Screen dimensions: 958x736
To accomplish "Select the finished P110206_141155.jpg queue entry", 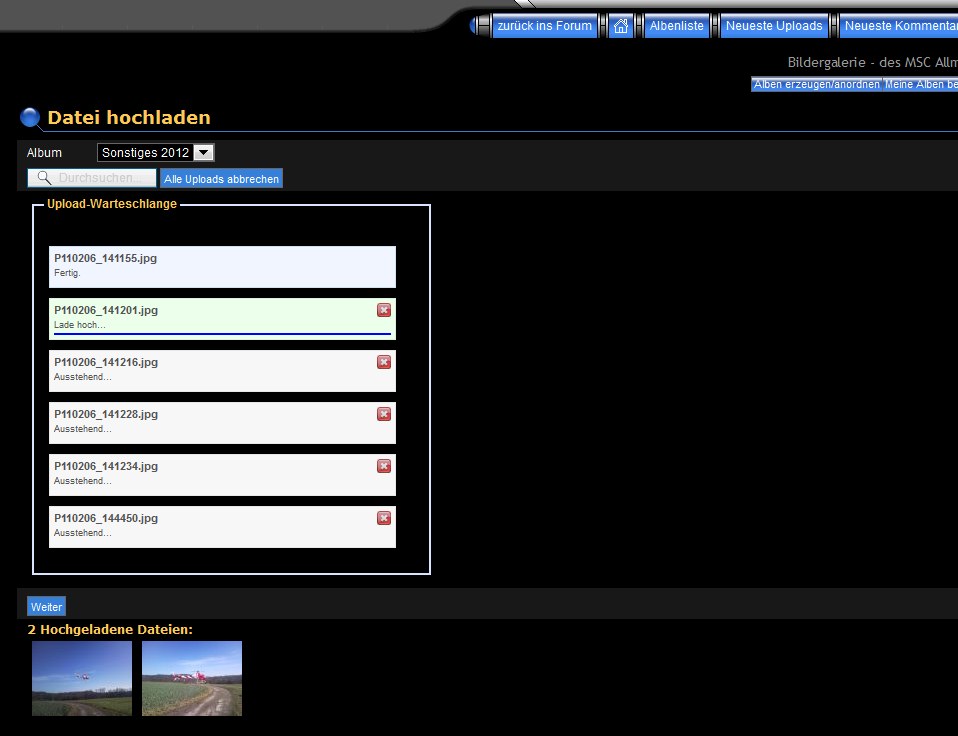I will pos(222,267).
